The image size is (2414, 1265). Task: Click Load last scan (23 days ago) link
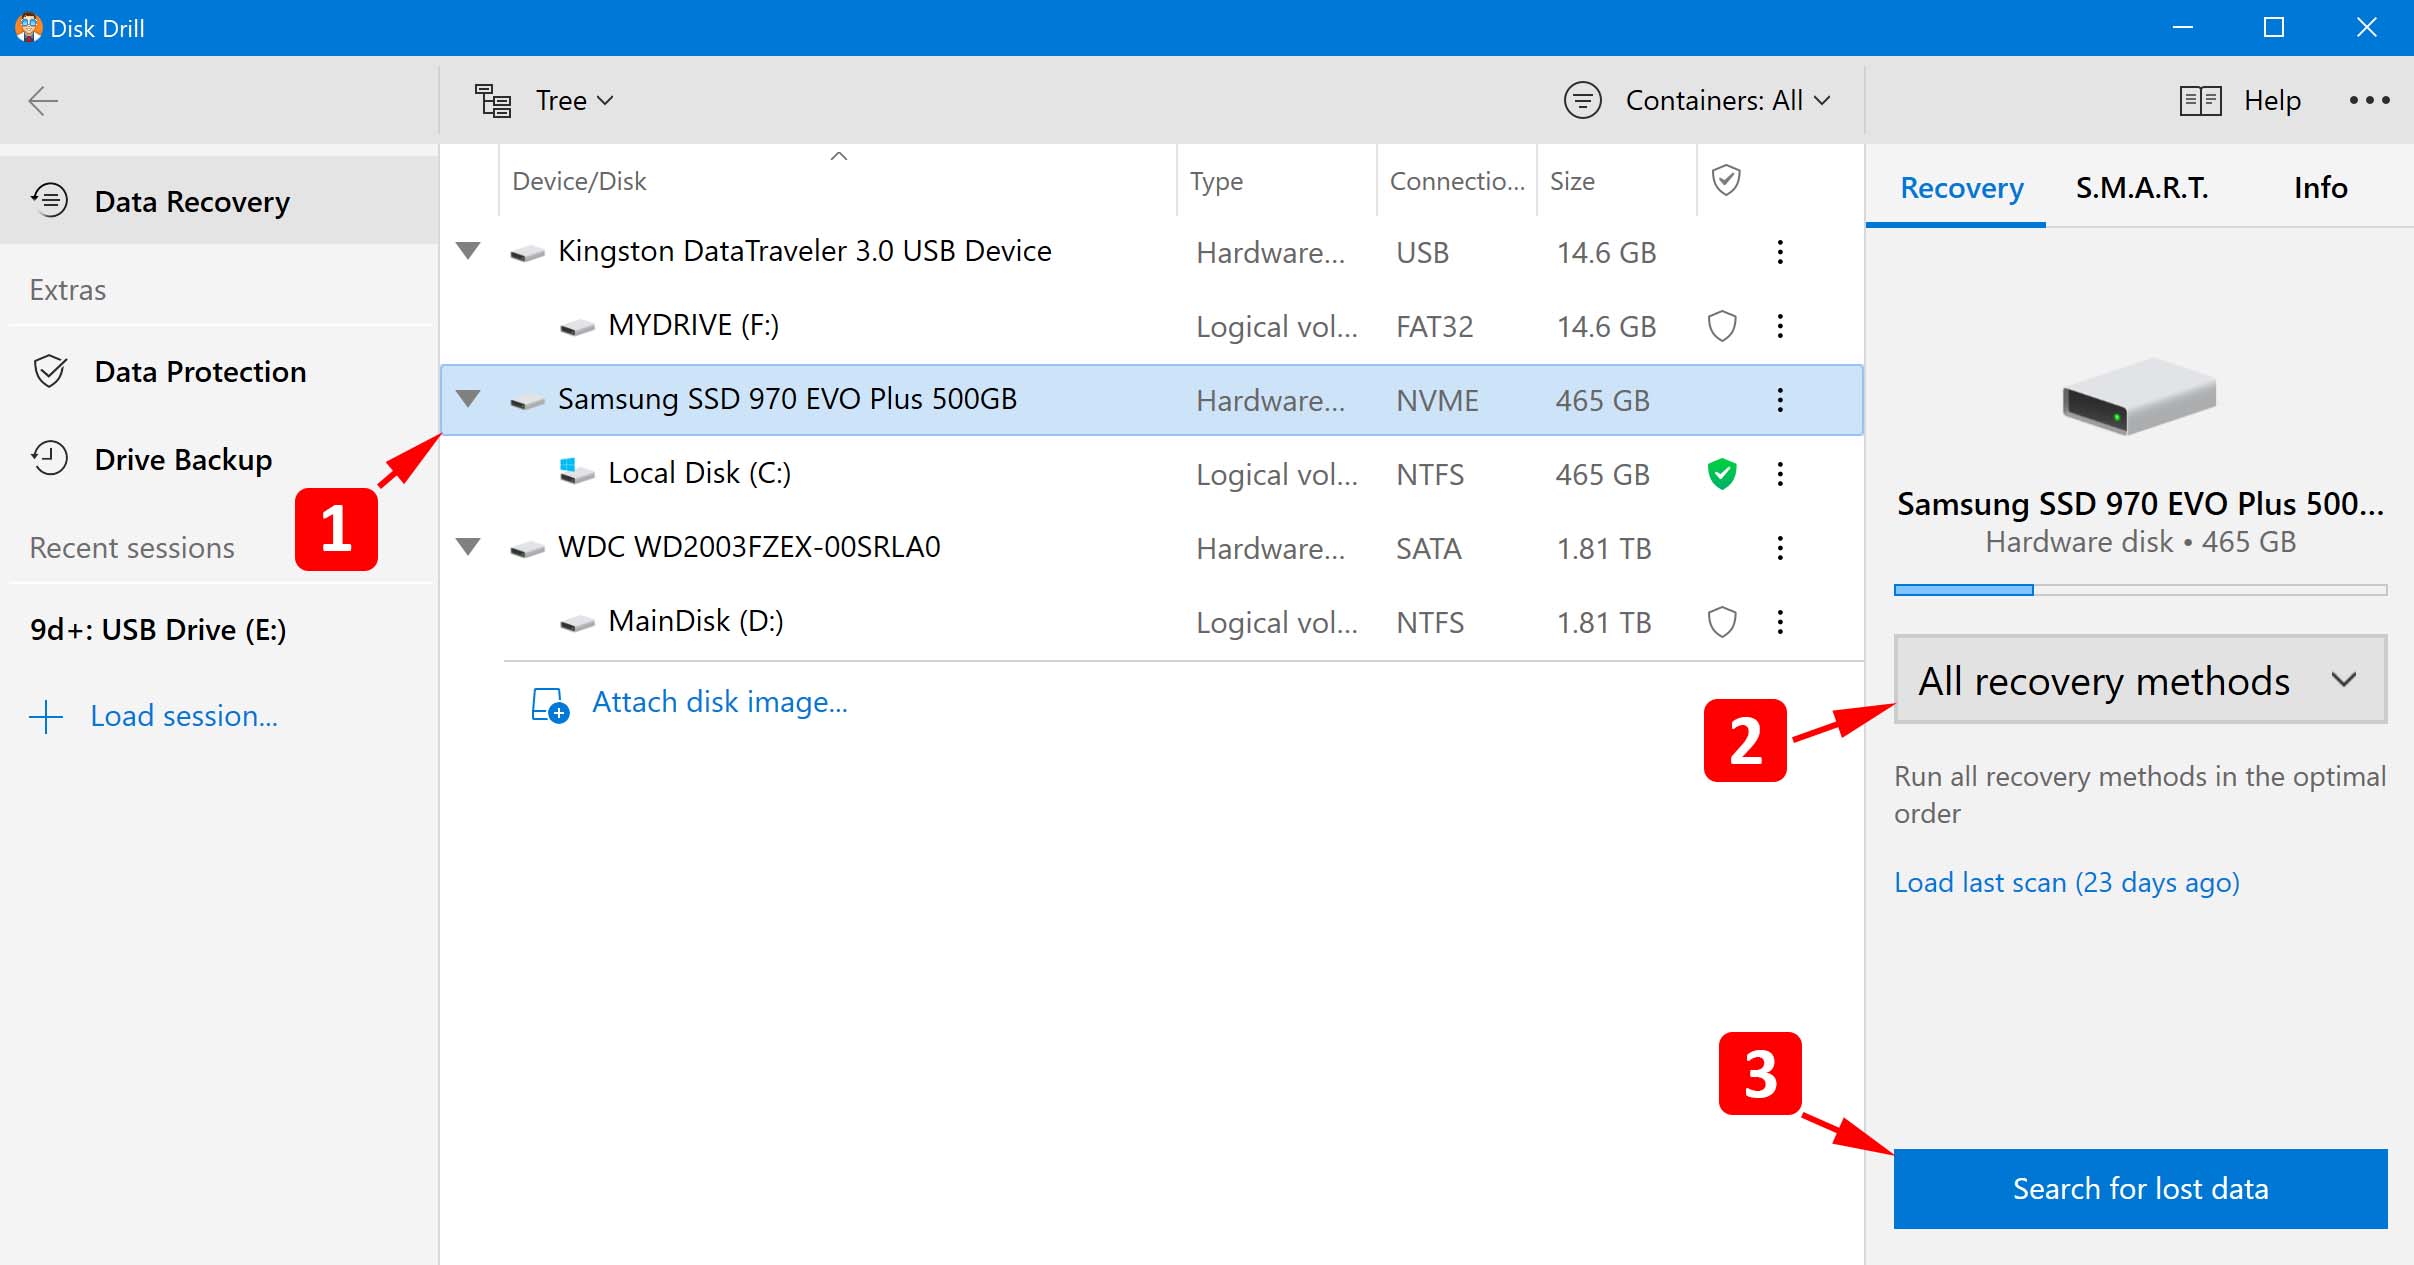[2066, 882]
